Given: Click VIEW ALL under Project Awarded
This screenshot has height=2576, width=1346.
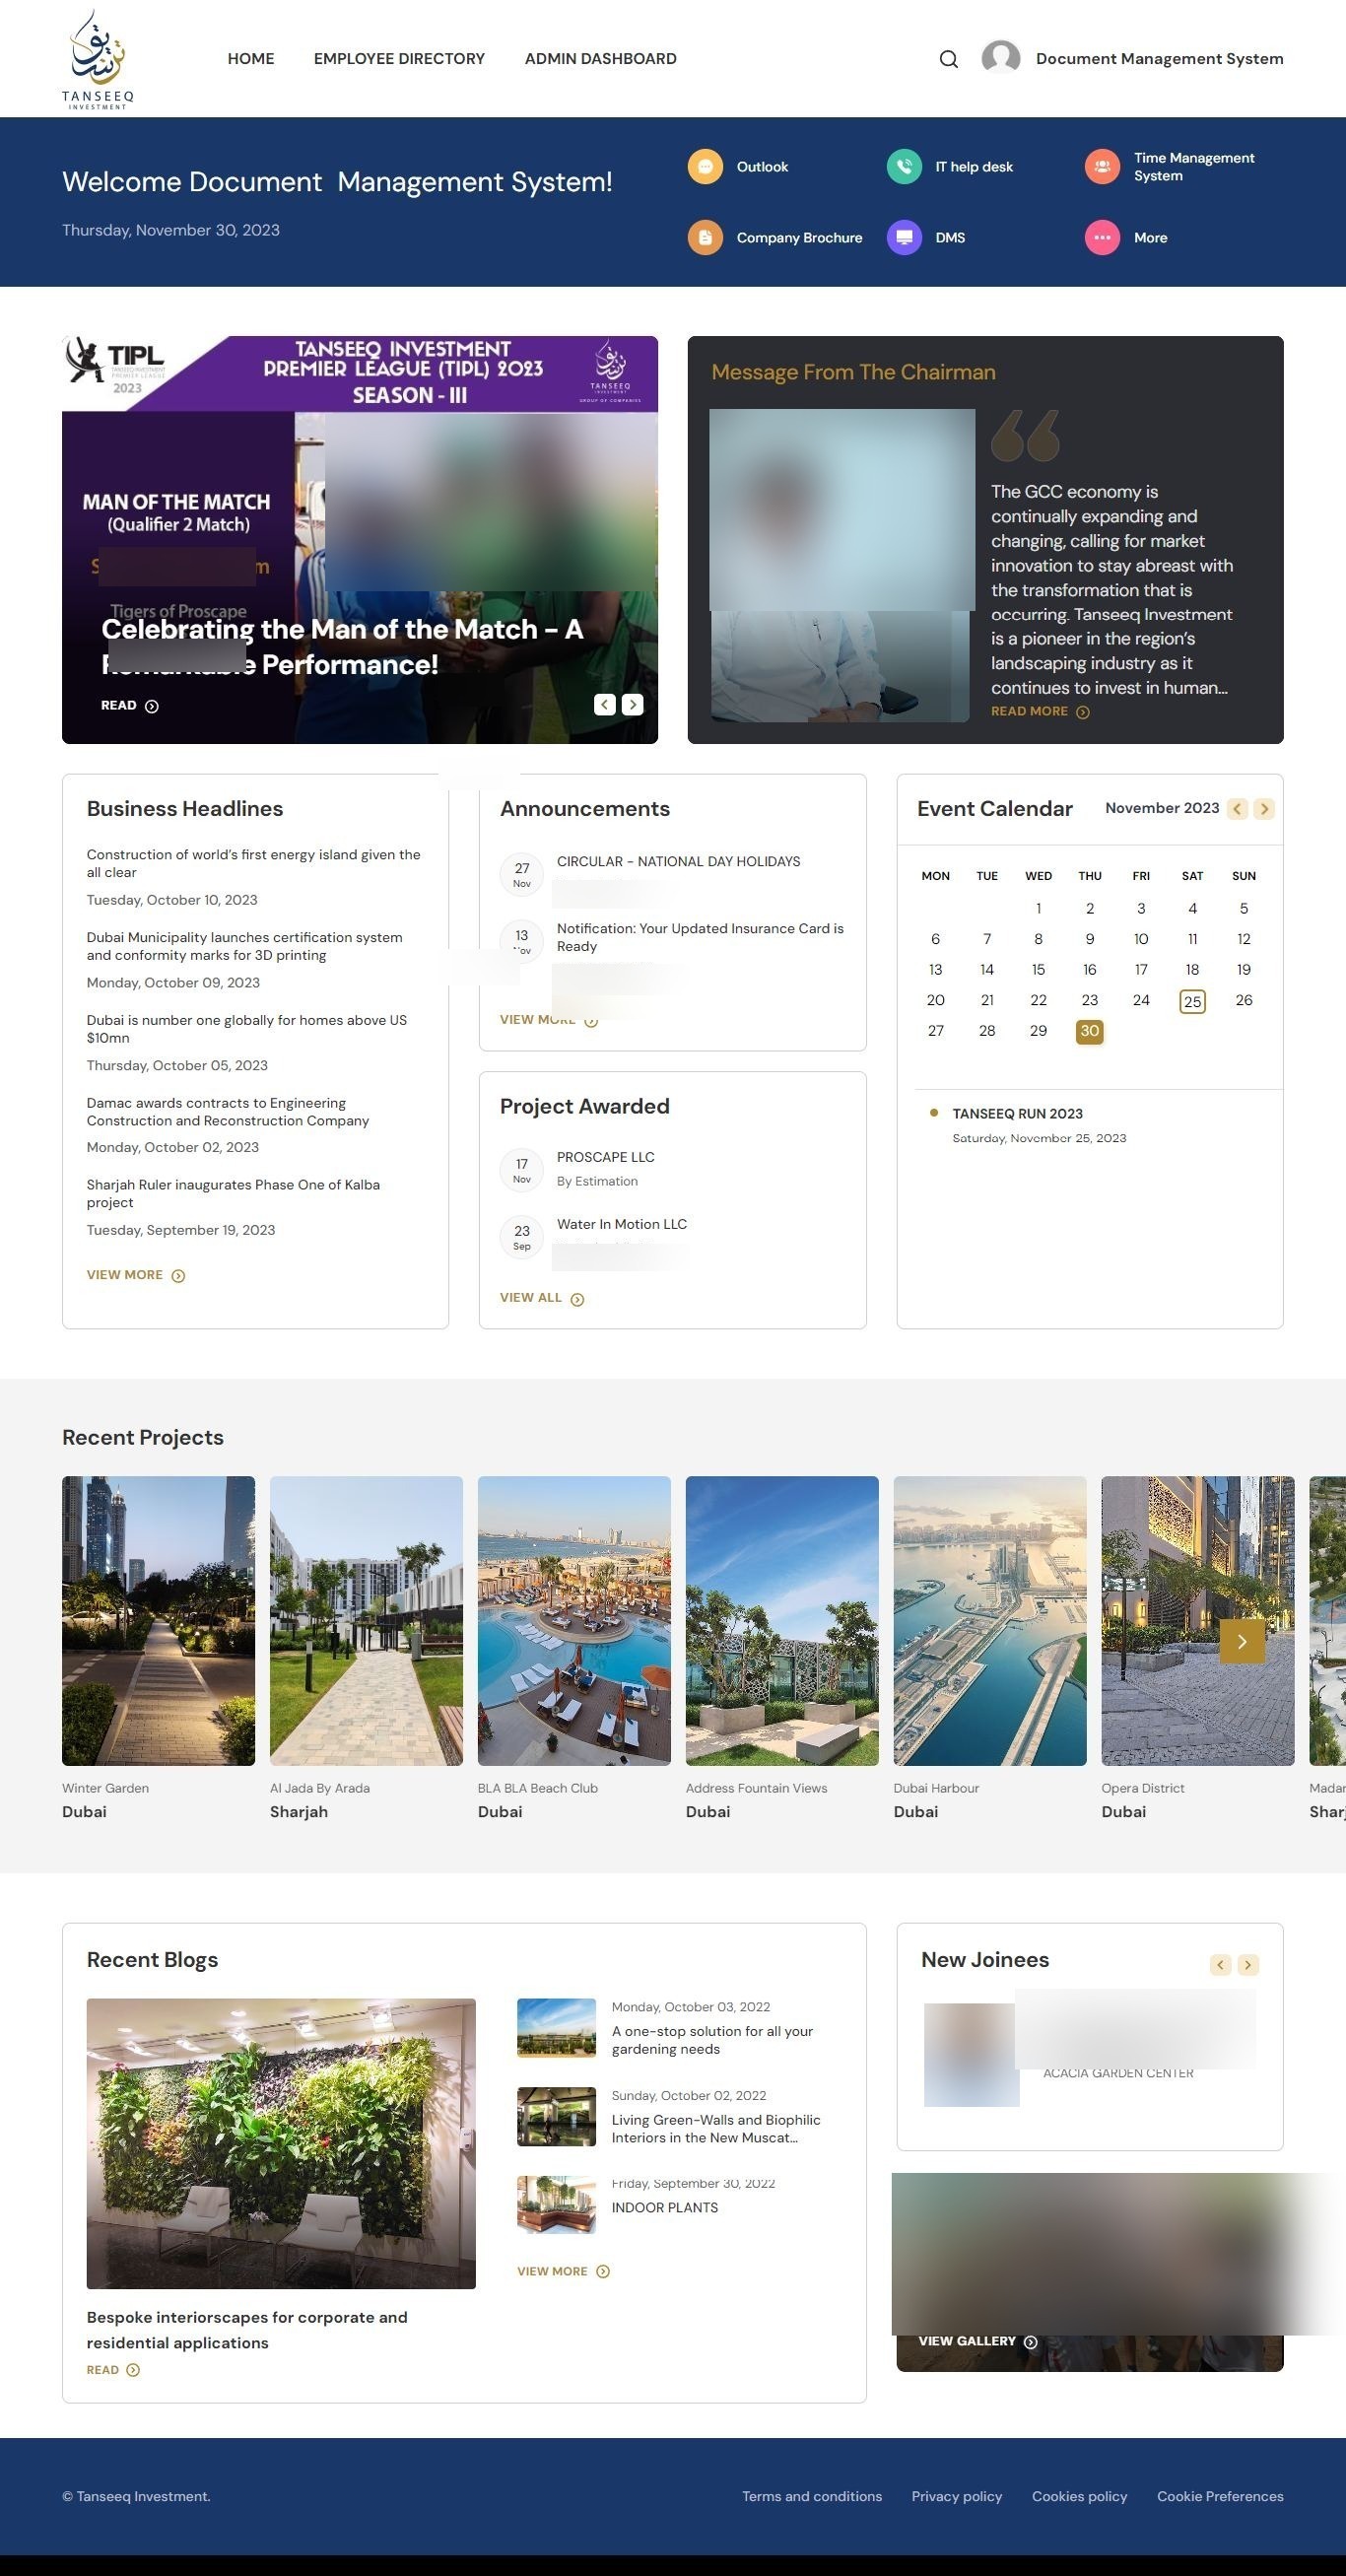Looking at the screenshot, I should click(542, 1298).
